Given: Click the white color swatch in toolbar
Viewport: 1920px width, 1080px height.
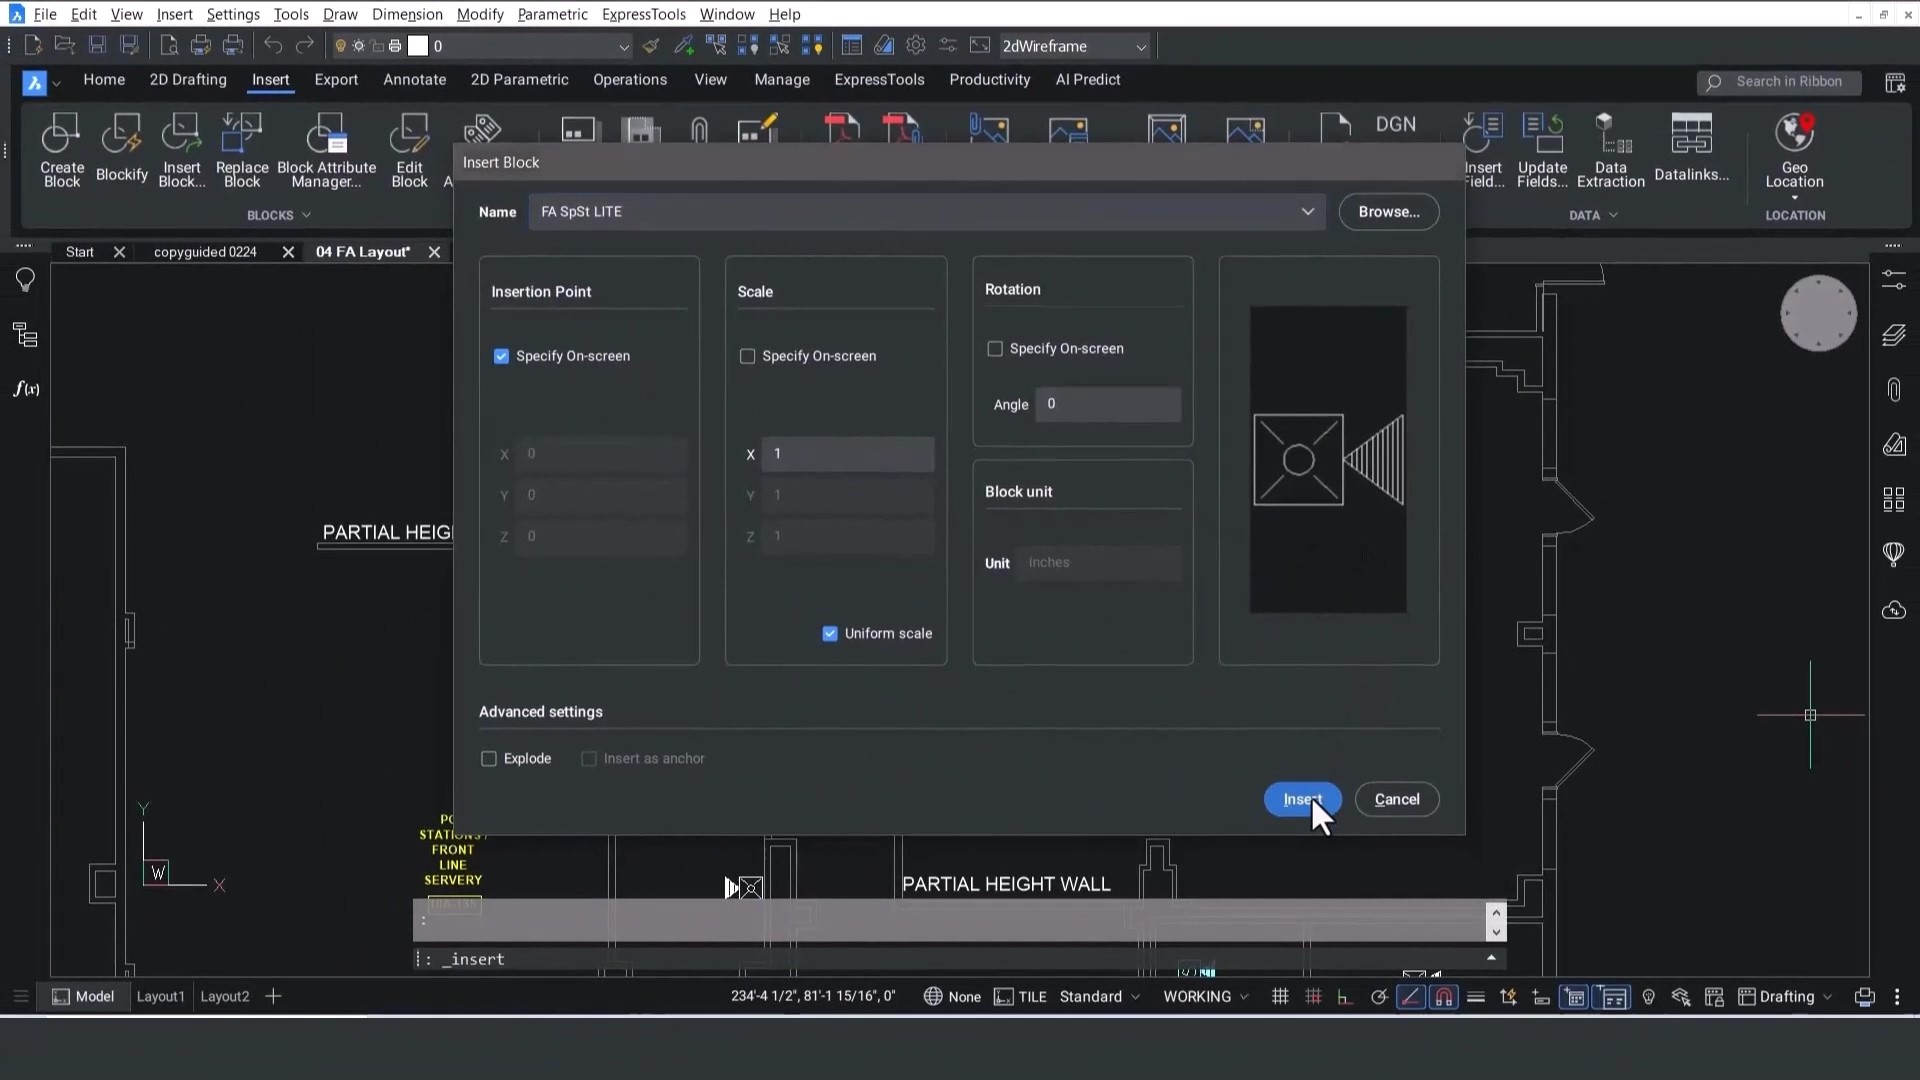Looking at the screenshot, I should tap(420, 45).
